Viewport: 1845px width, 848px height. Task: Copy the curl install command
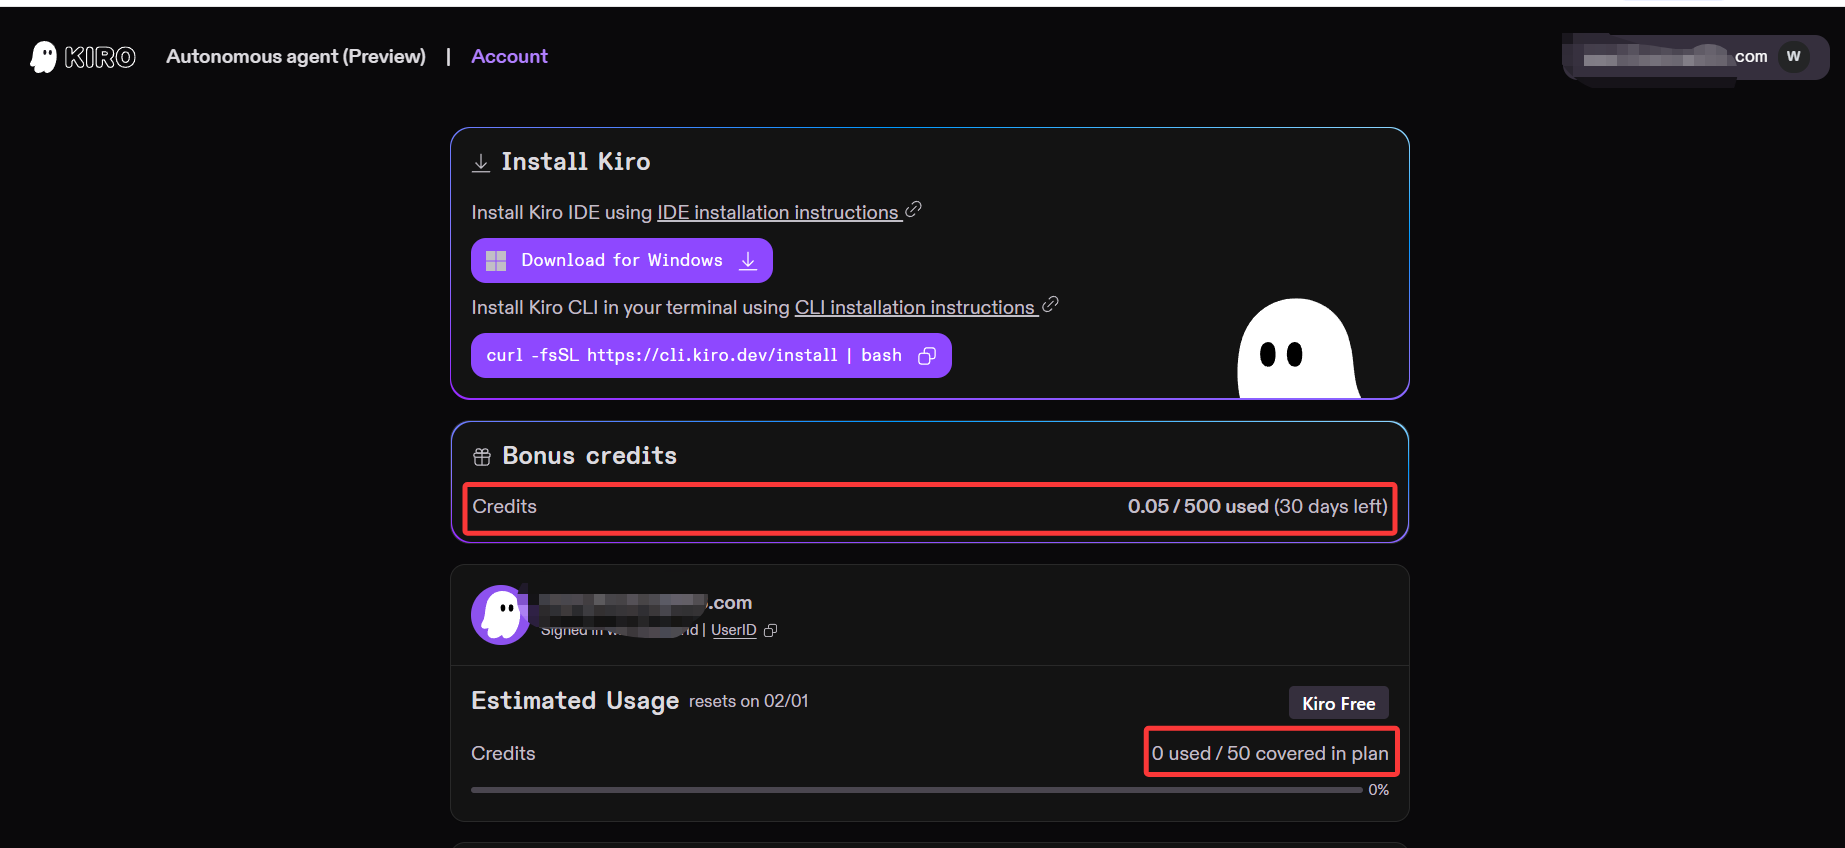927,356
